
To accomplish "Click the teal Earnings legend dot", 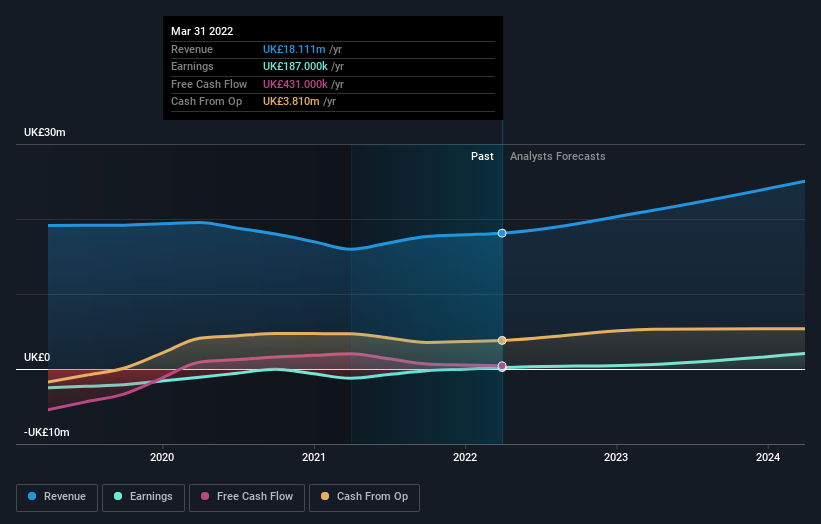I will [x=118, y=496].
